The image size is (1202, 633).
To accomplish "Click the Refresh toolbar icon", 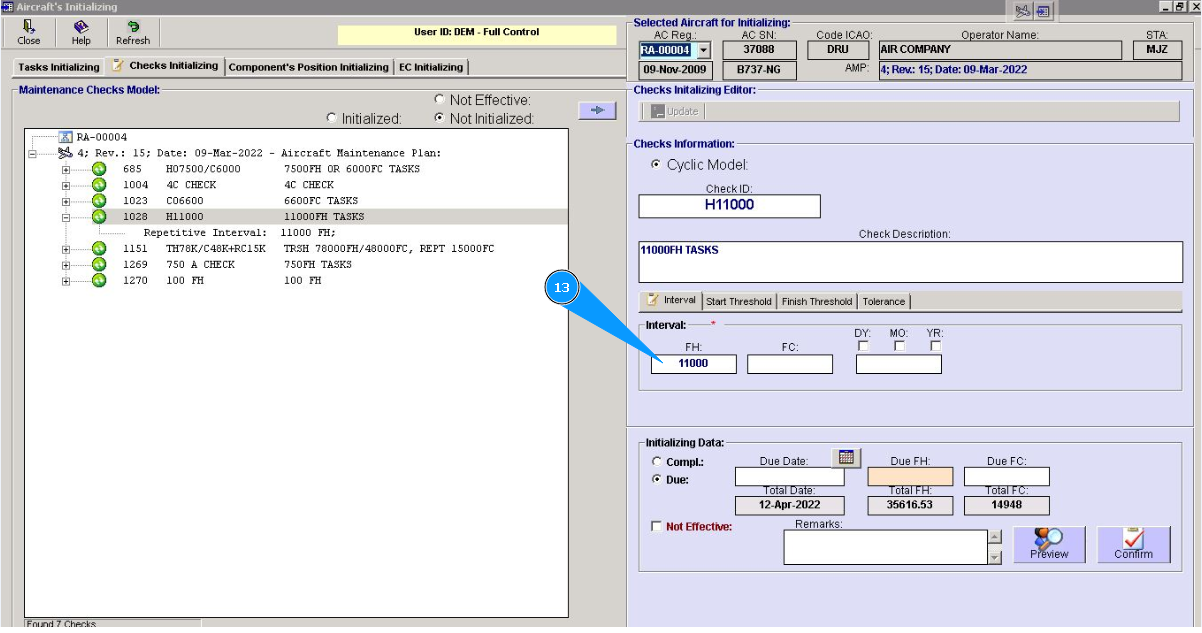I will 132,33.
